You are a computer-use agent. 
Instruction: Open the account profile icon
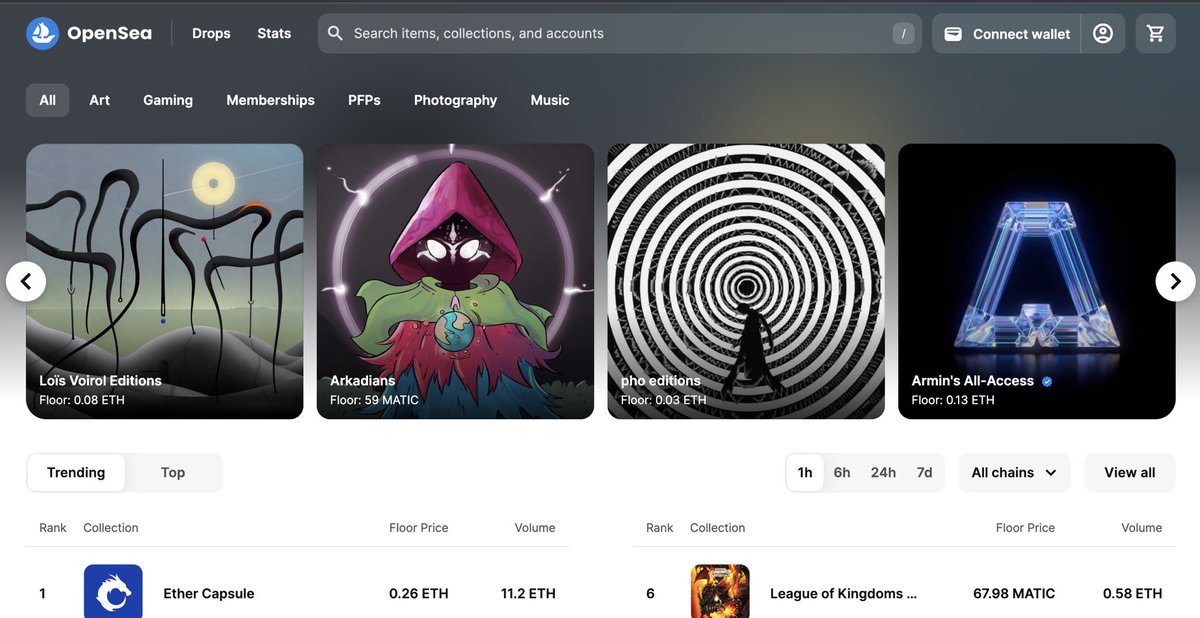pos(1103,34)
